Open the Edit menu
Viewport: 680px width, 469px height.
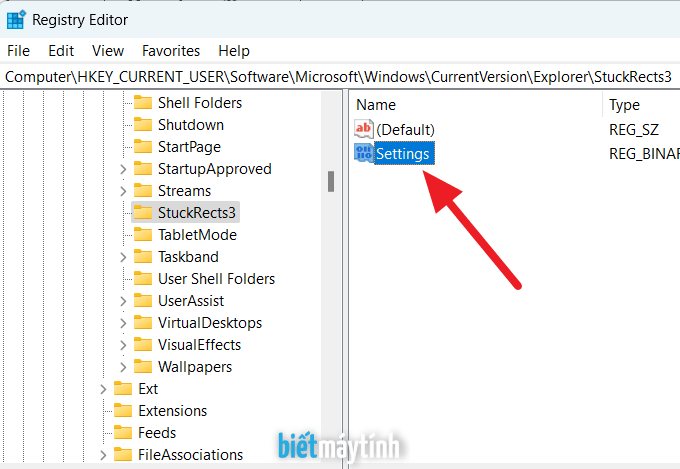click(61, 51)
